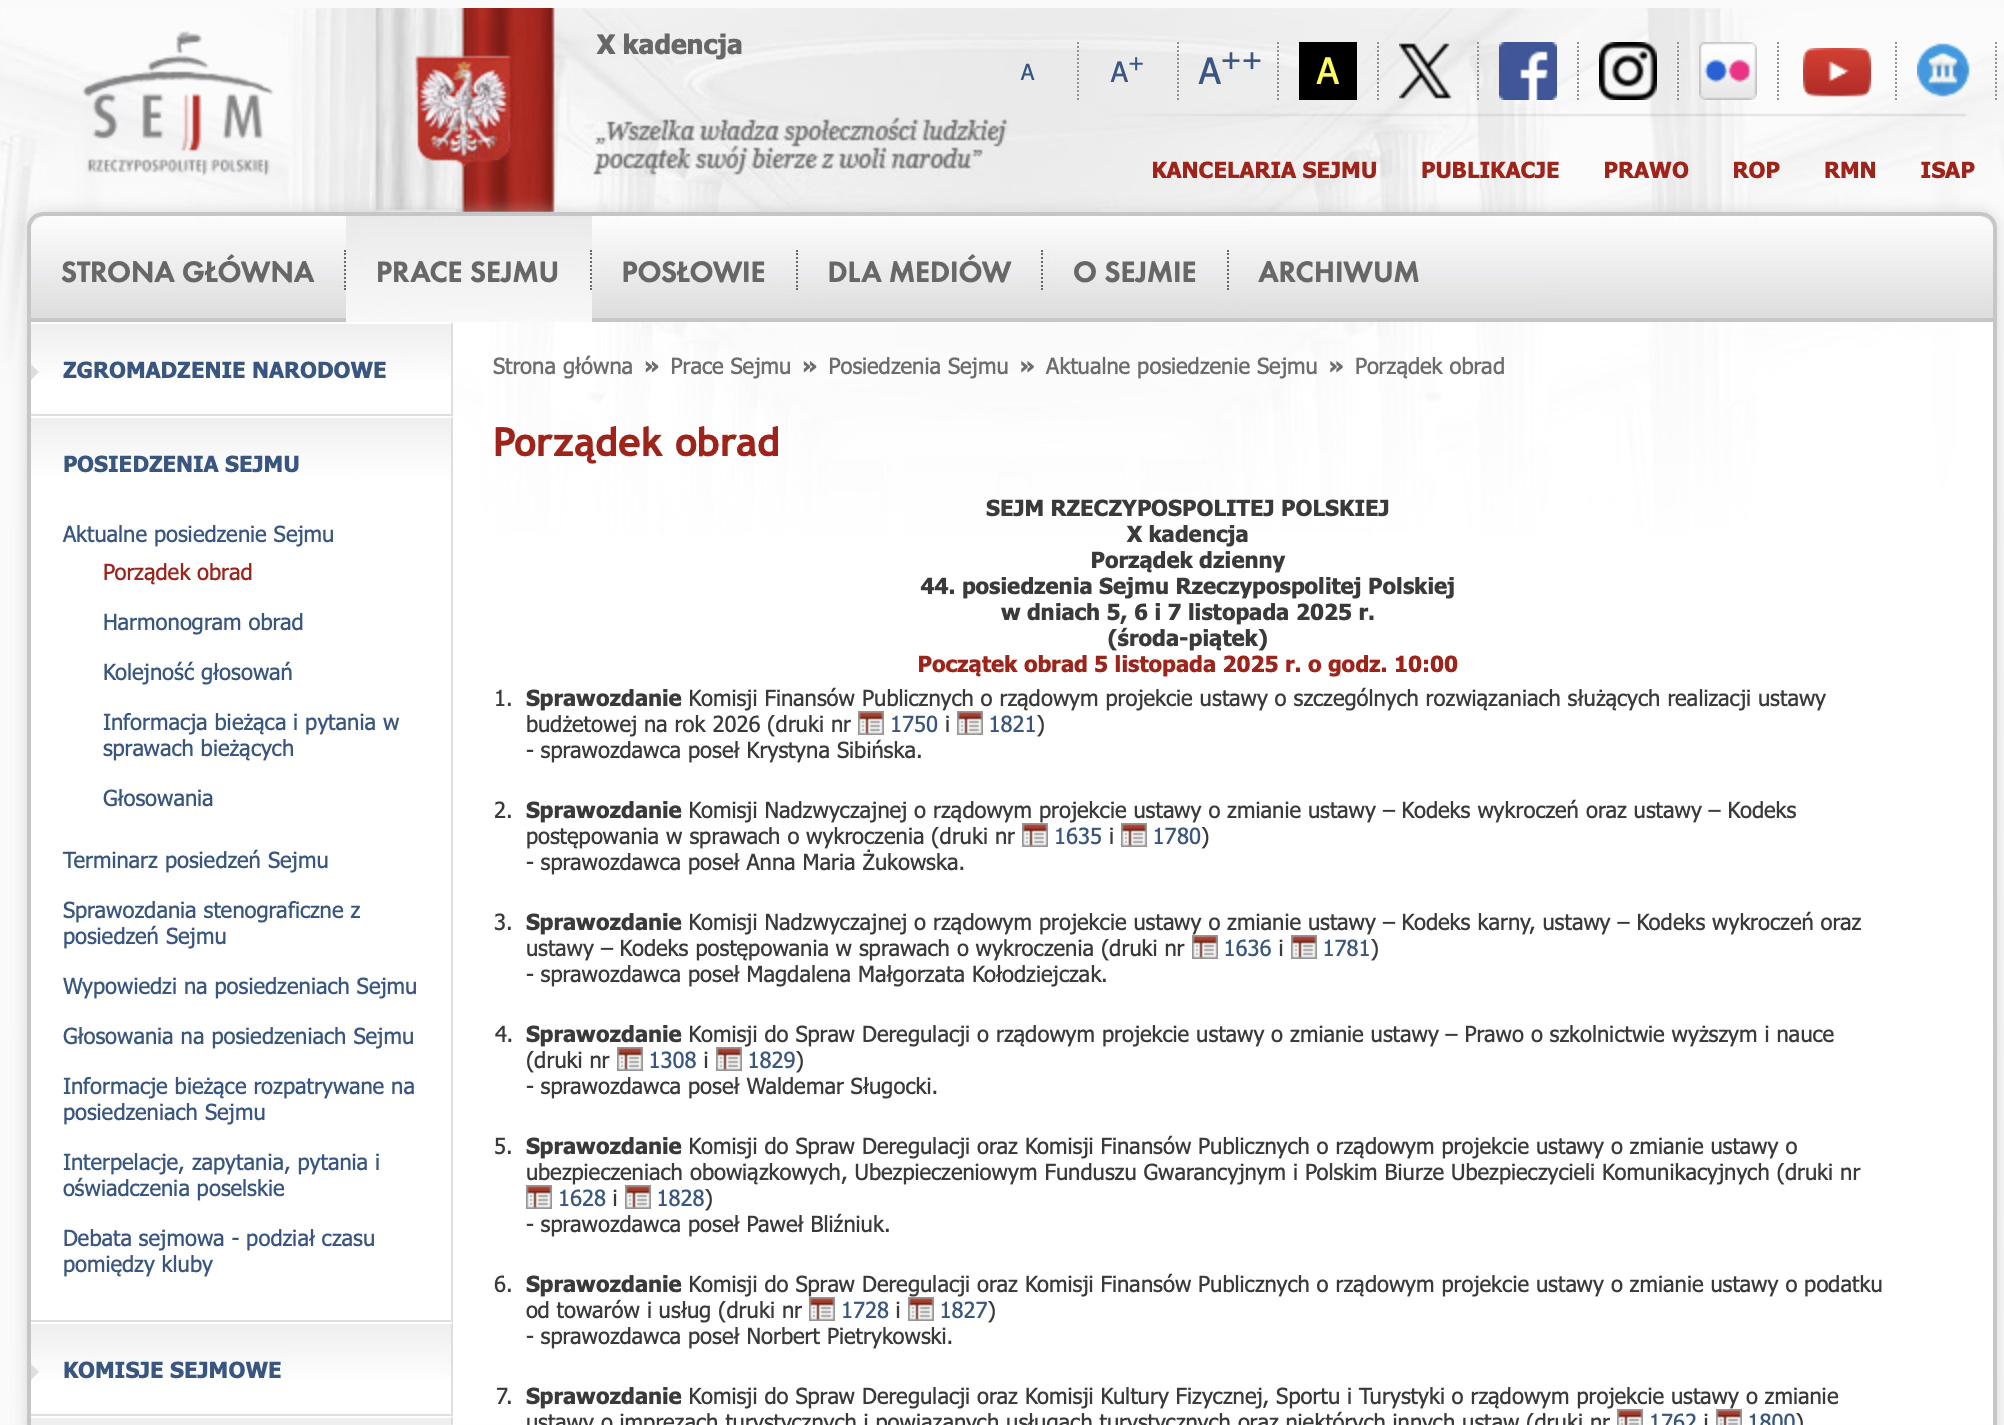
Task: Open Harmonogram obrad link
Action: [203, 622]
